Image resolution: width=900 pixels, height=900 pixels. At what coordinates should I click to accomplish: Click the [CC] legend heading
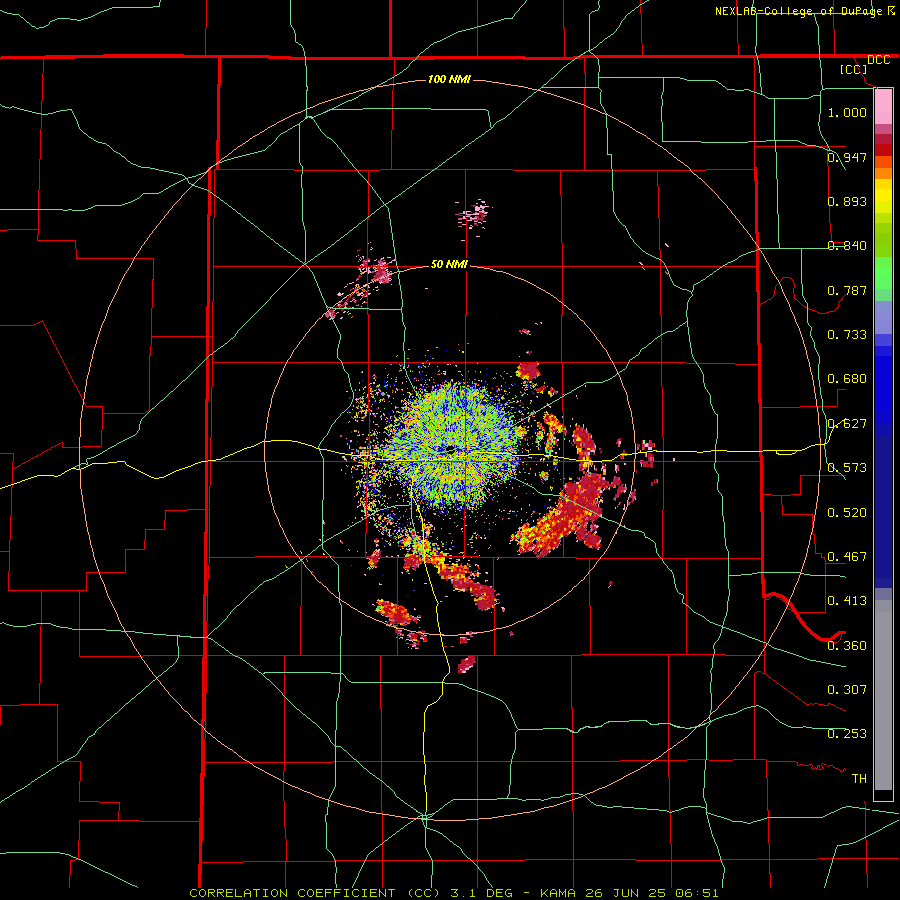[853, 69]
